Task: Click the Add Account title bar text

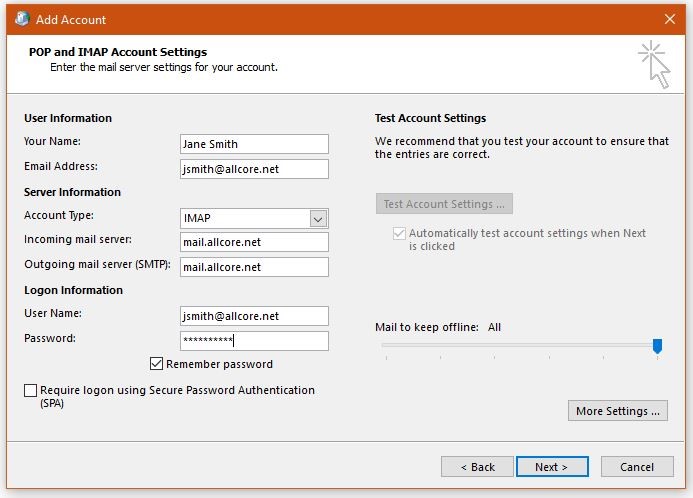Action: point(71,19)
